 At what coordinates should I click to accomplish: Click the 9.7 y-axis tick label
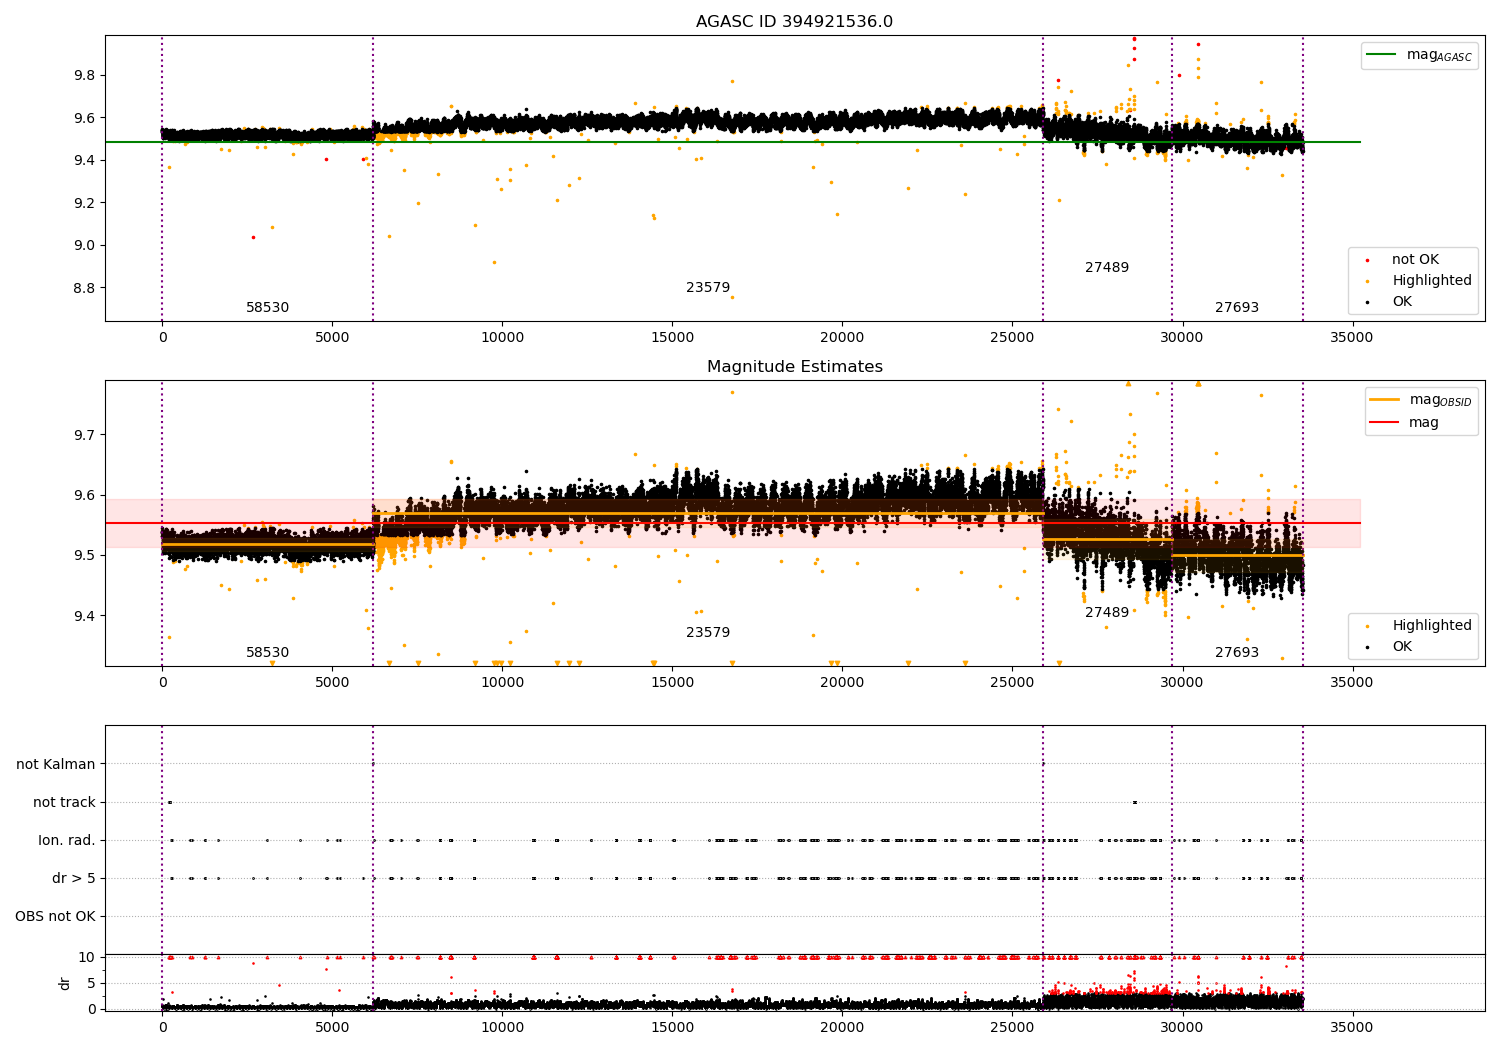click(84, 435)
